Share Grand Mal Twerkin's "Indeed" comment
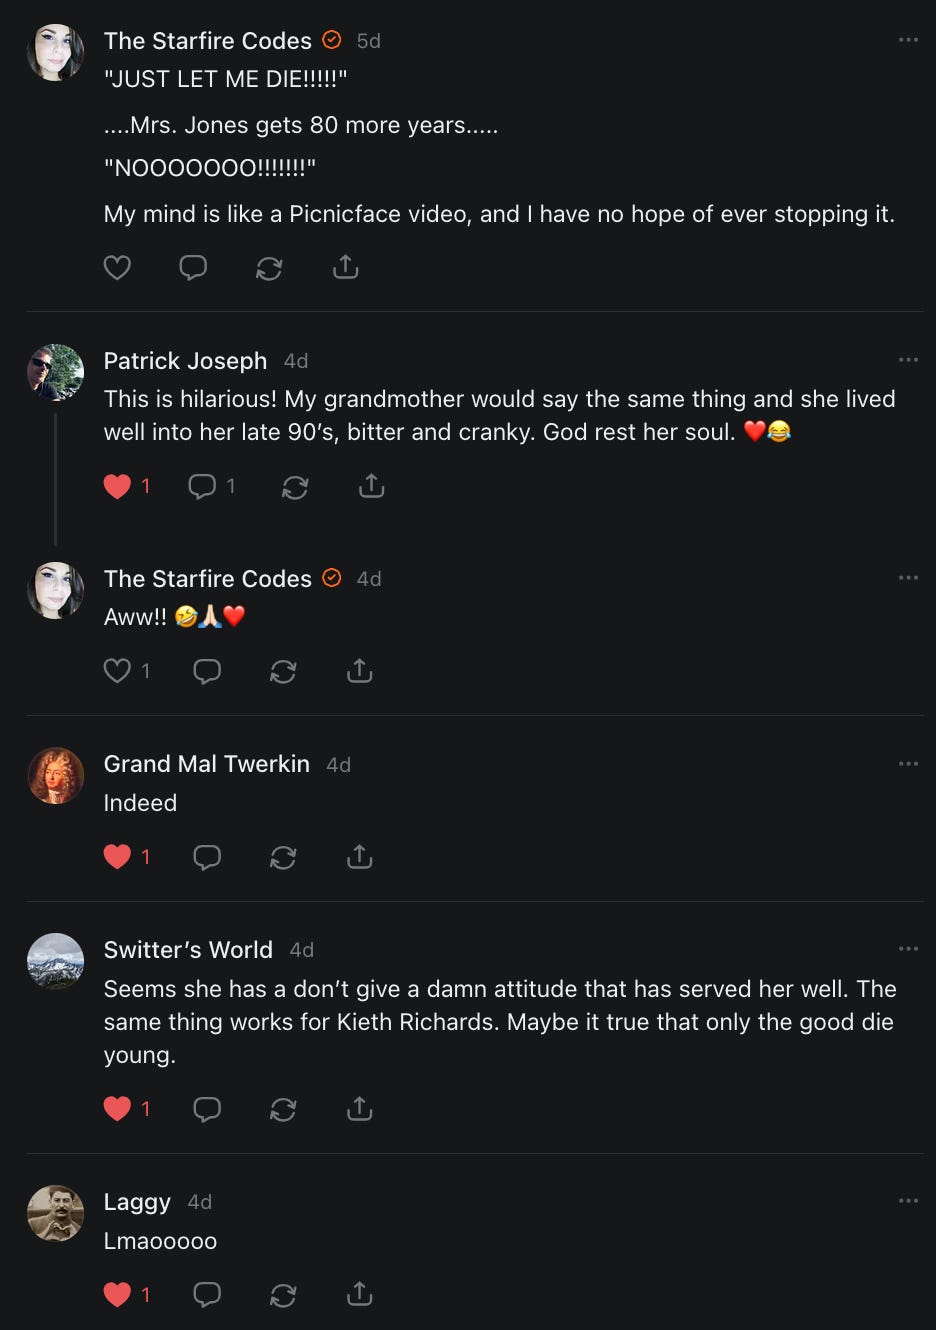The height and width of the screenshot is (1330, 936). pos(359,857)
